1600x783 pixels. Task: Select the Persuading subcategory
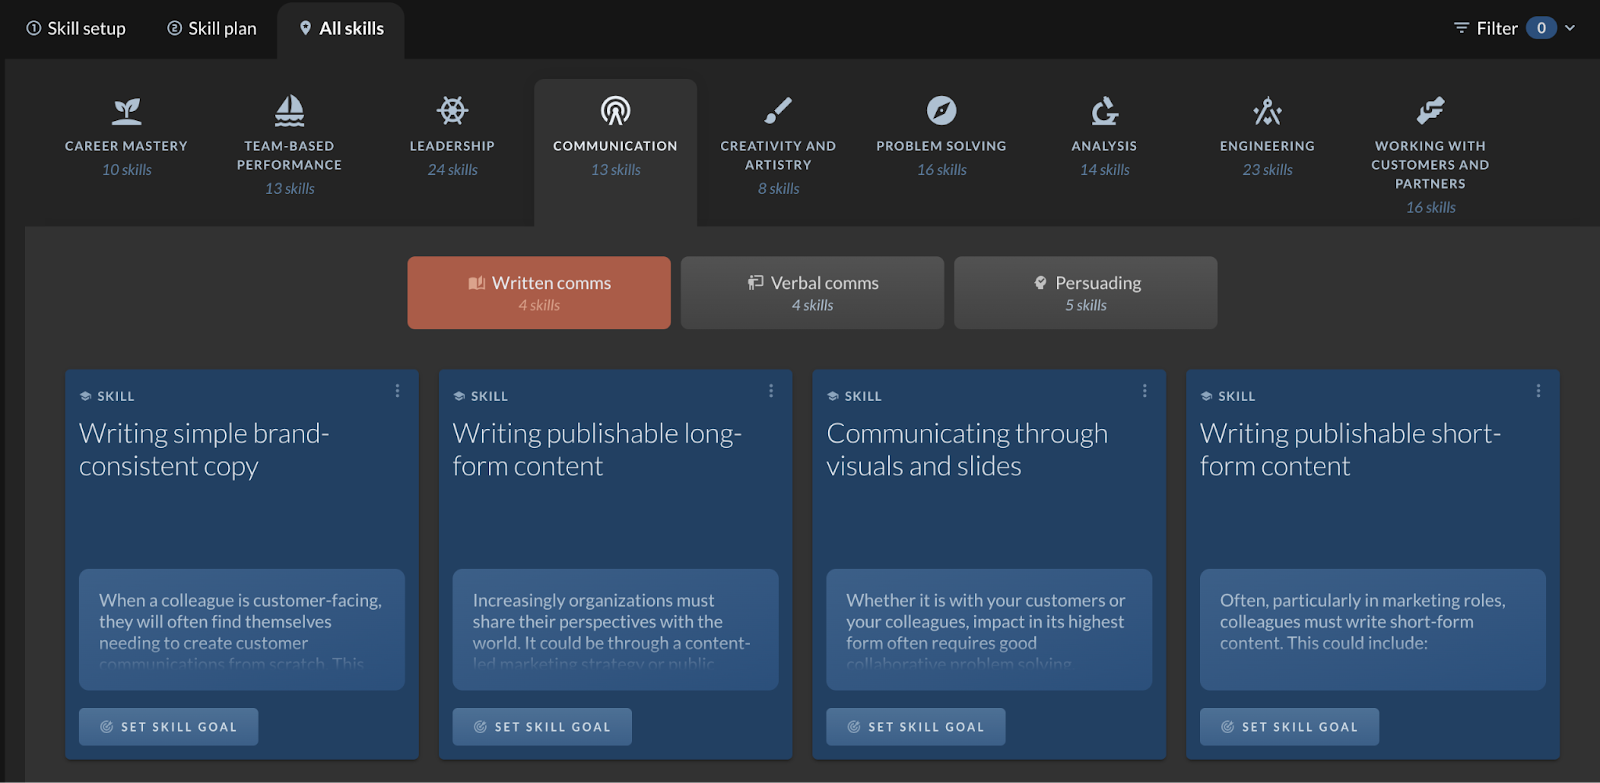tap(1085, 293)
